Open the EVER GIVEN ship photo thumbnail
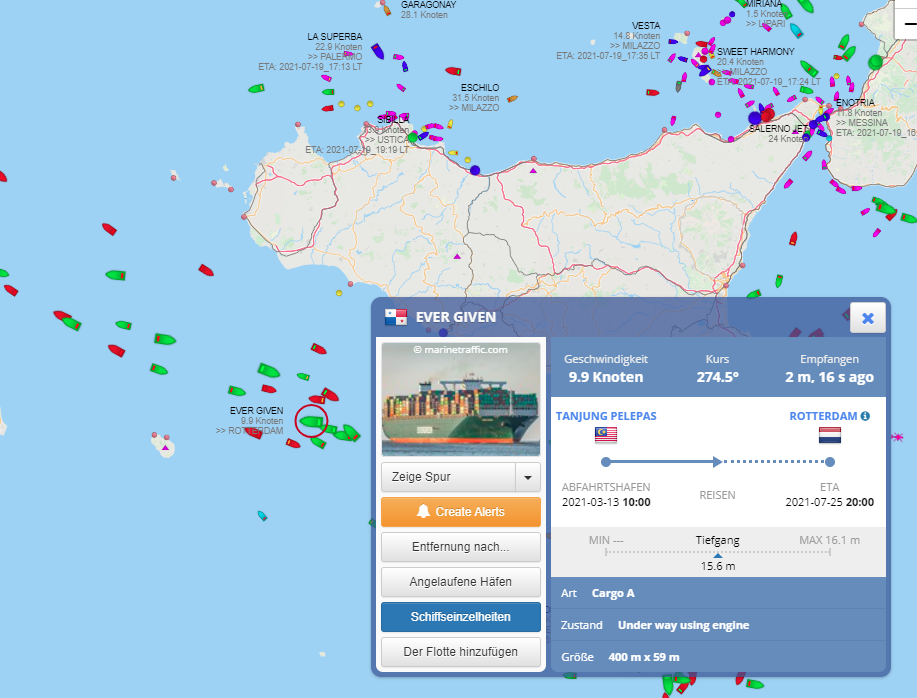 [x=461, y=399]
